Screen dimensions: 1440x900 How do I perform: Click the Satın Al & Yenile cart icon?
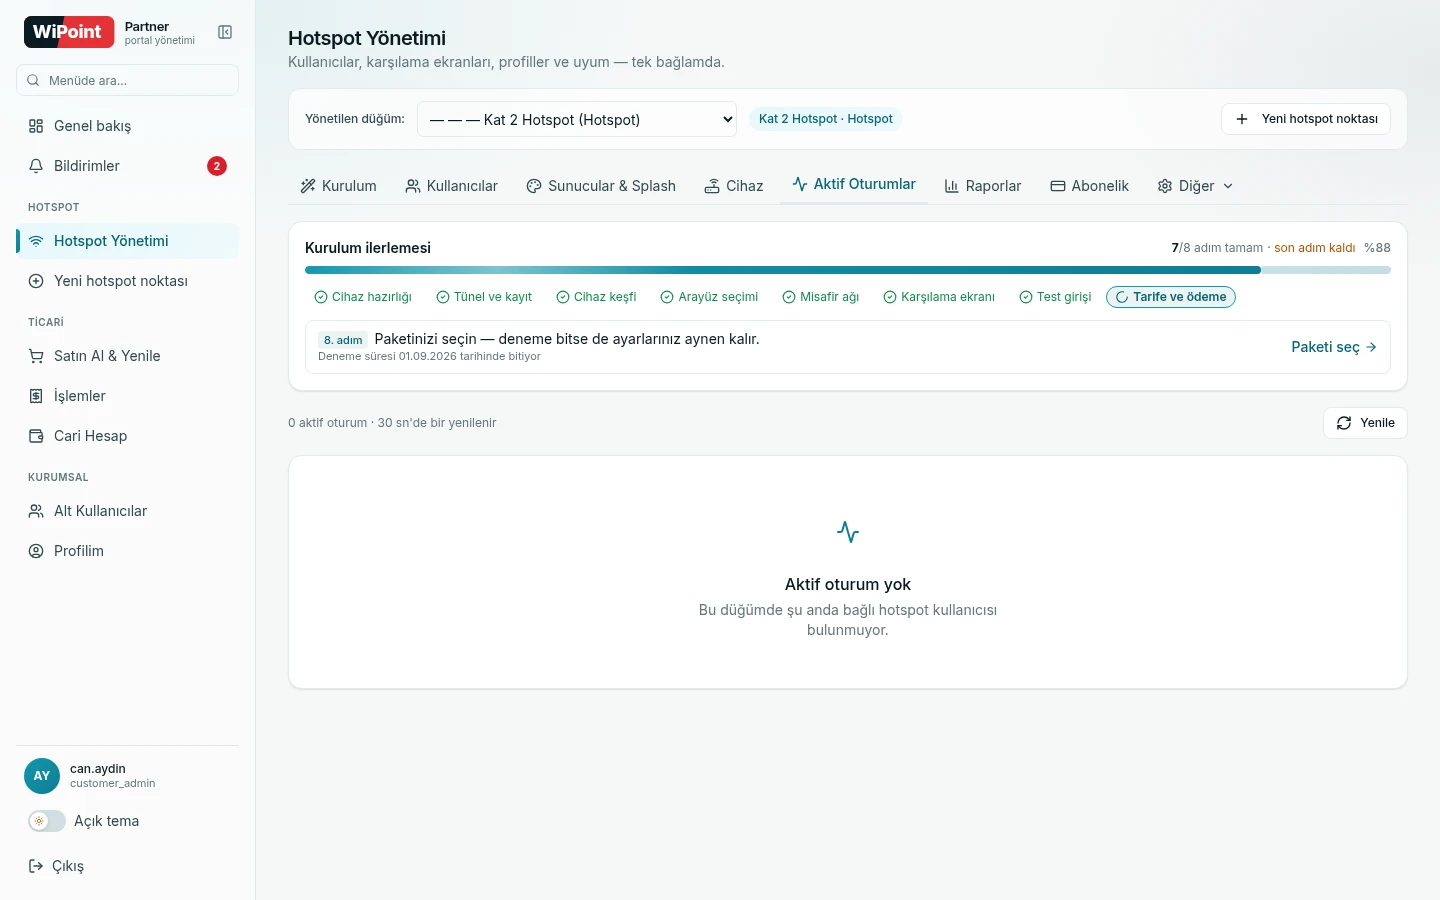pyautogui.click(x=36, y=356)
